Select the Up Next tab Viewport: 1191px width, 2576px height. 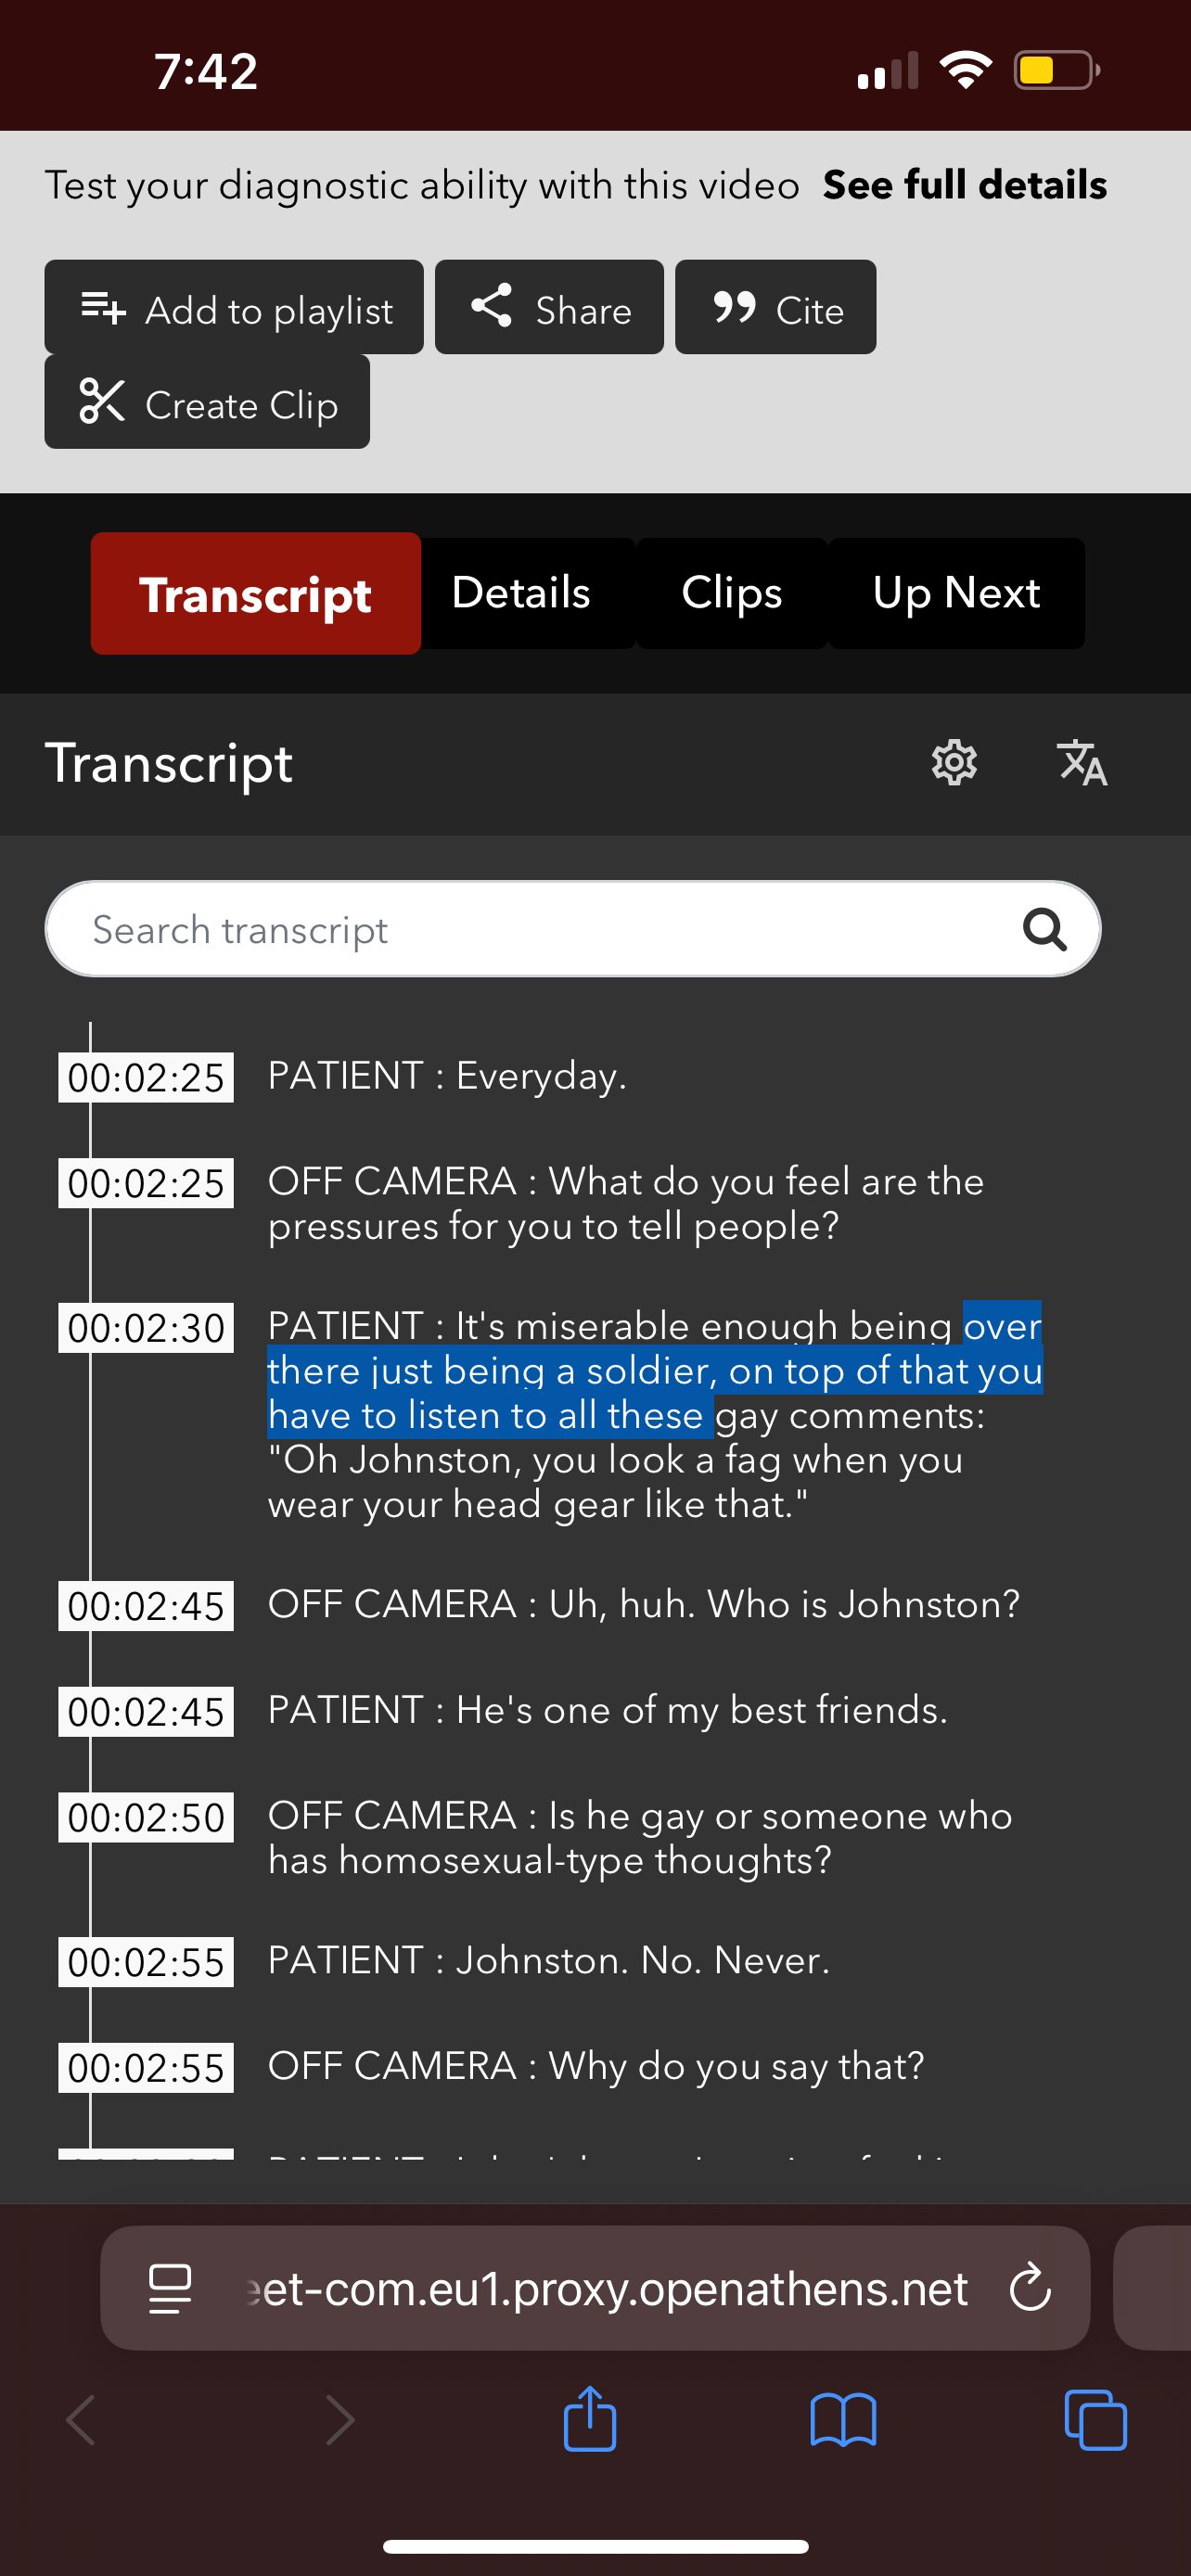956,593
